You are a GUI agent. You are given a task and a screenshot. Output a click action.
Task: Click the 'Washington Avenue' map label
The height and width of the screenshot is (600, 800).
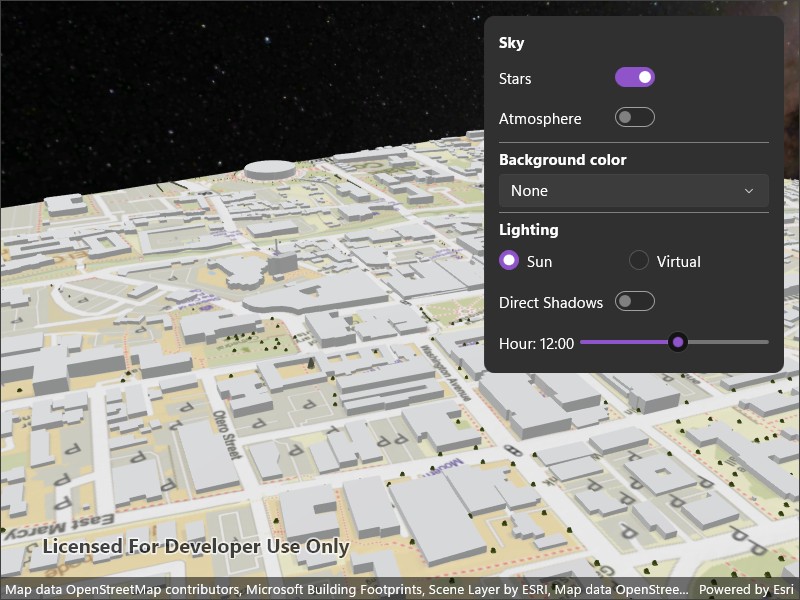click(444, 372)
